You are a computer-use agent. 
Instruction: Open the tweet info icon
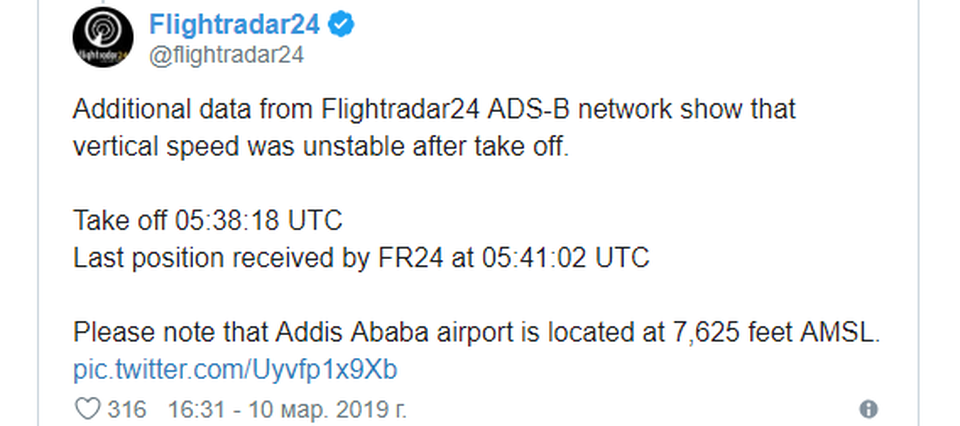point(868,409)
